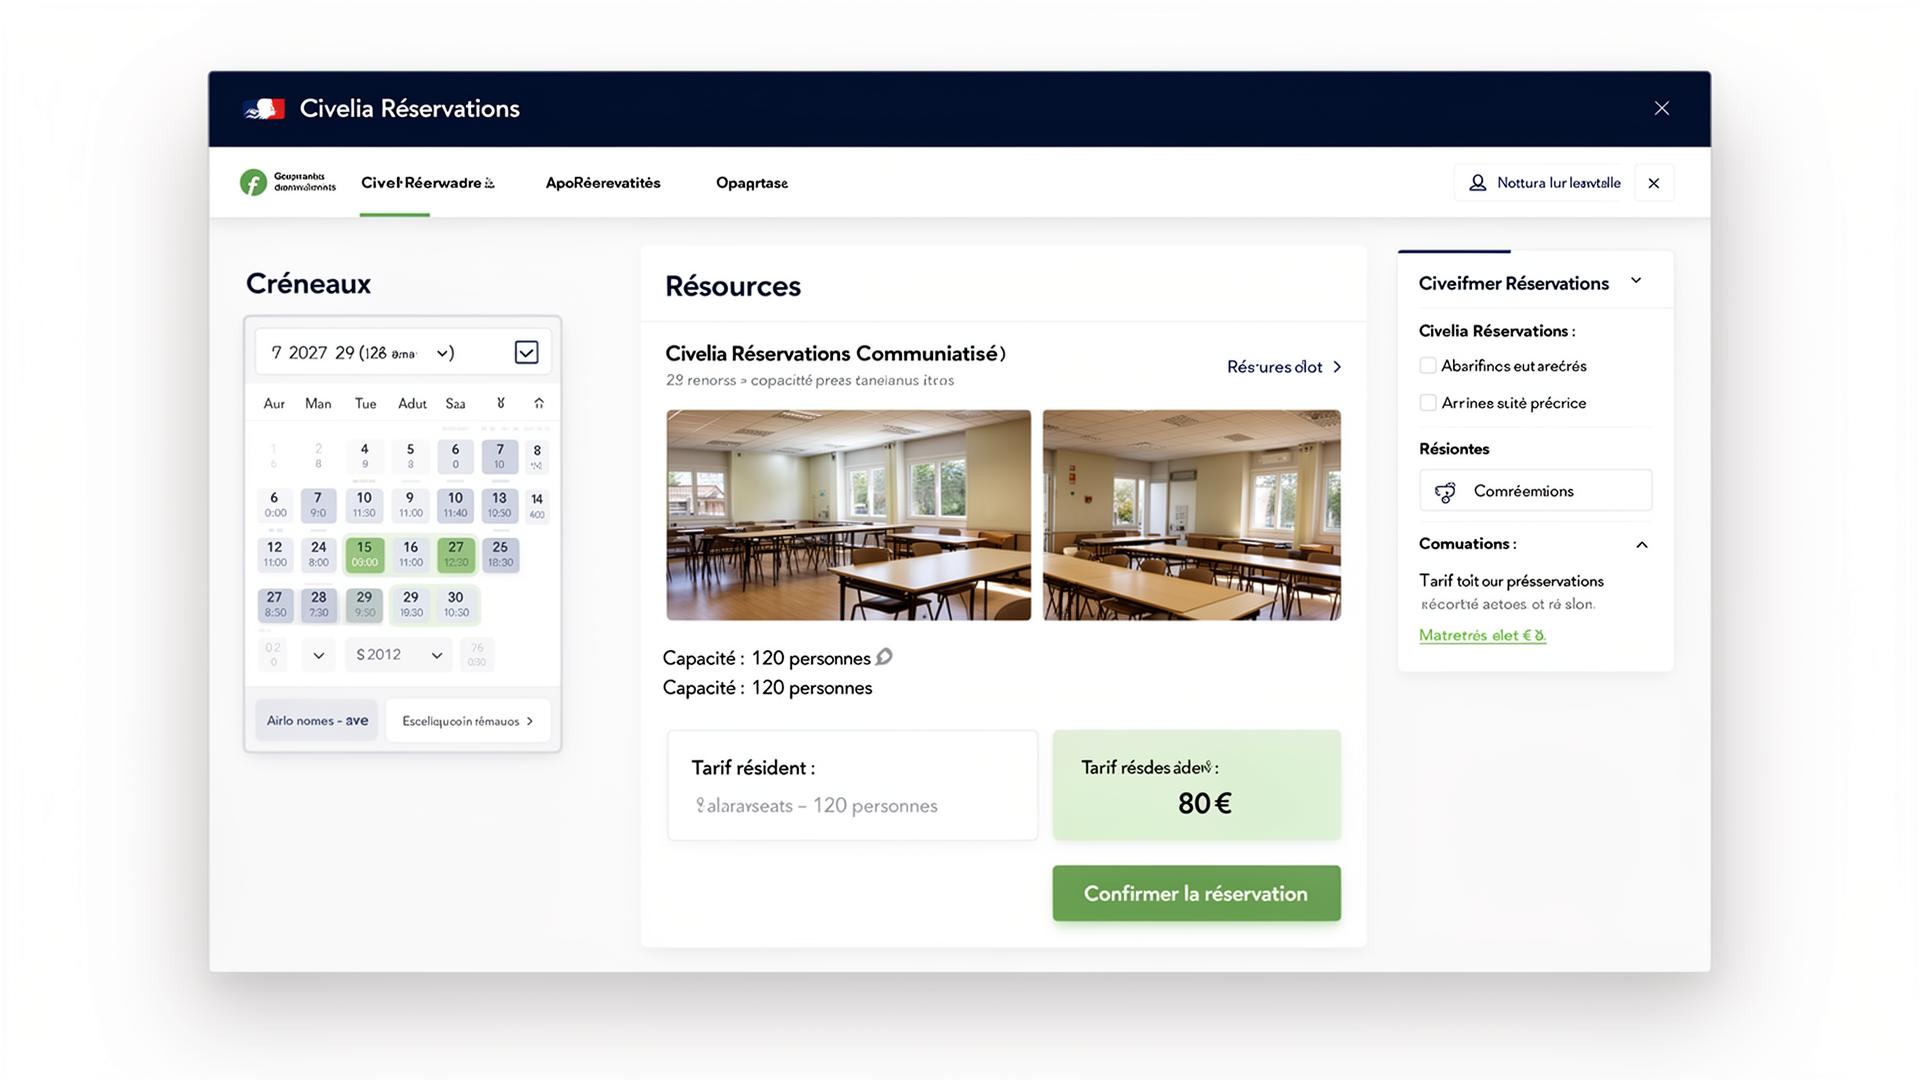This screenshot has height=1080, width=1920.
Task: Click the Comréemions field
Action: 1535,491
